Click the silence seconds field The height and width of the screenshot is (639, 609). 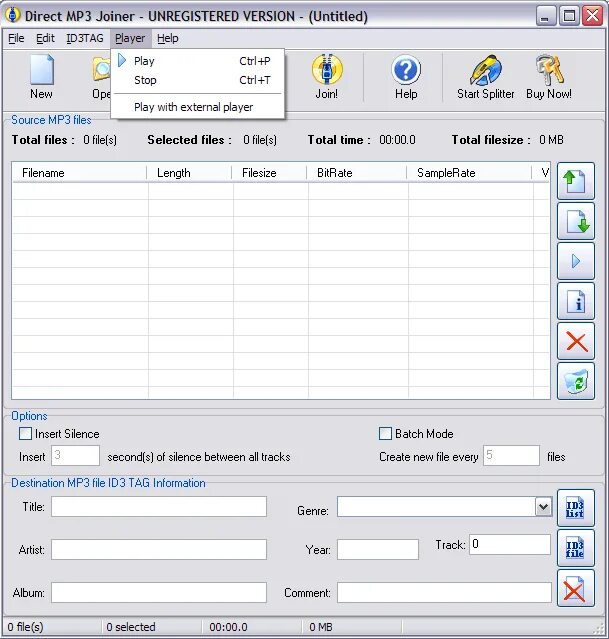(x=75, y=455)
